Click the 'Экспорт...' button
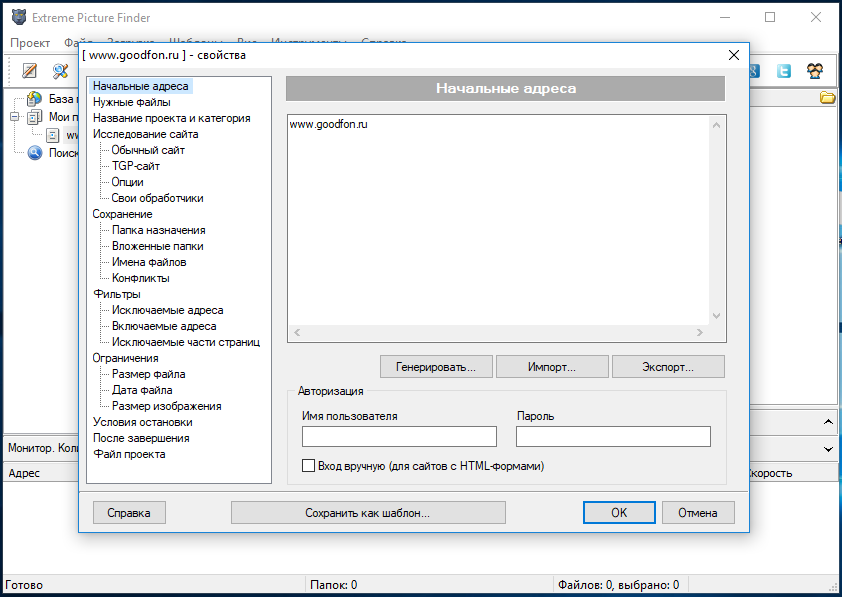This screenshot has width=842, height=597. click(668, 367)
